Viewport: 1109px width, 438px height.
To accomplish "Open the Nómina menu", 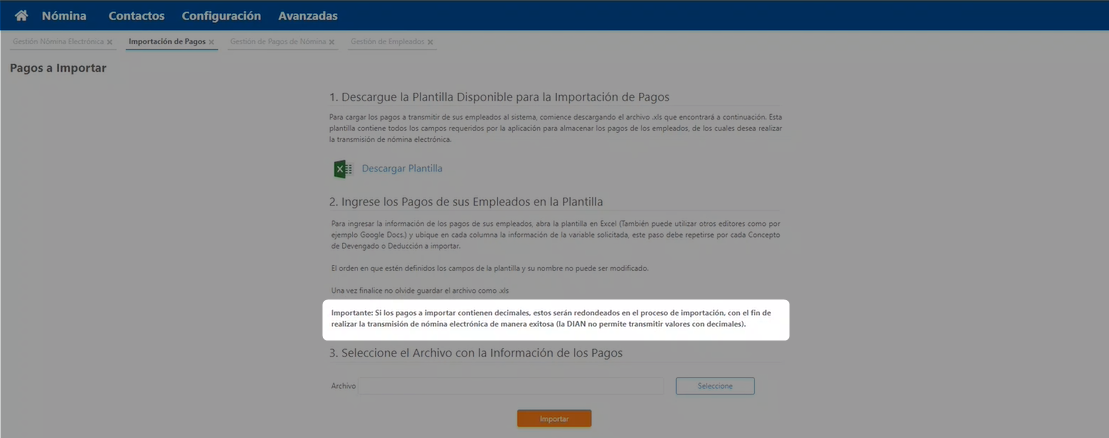I will pos(64,16).
